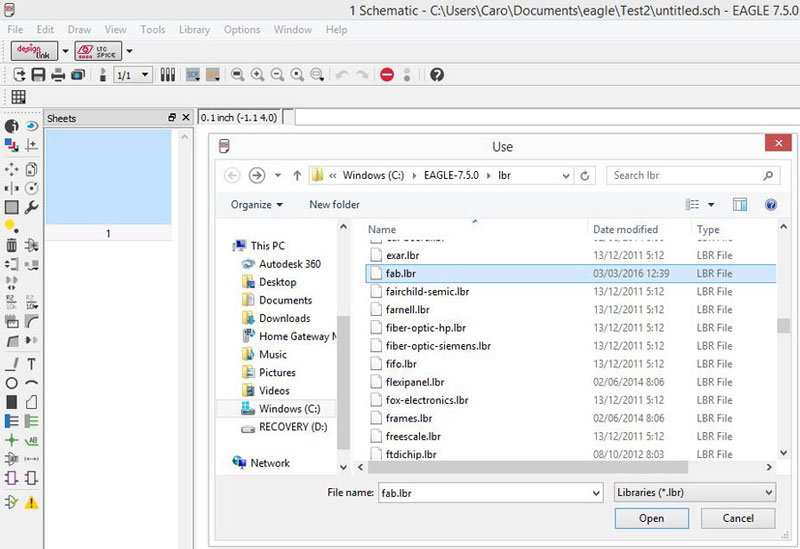This screenshot has height=549, width=800.
Task: Open recent locations dropdown beside Forward
Action: [278, 176]
